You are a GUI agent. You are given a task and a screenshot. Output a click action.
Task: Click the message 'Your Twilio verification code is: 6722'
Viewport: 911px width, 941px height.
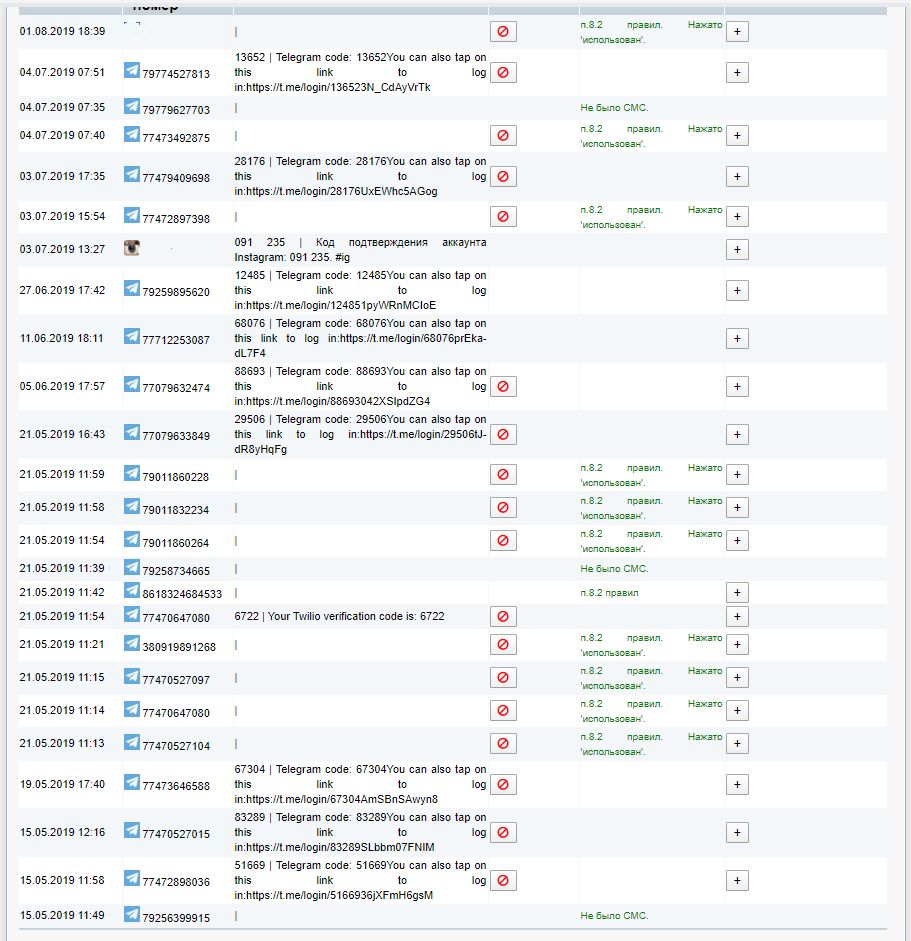click(x=356, y=616)
